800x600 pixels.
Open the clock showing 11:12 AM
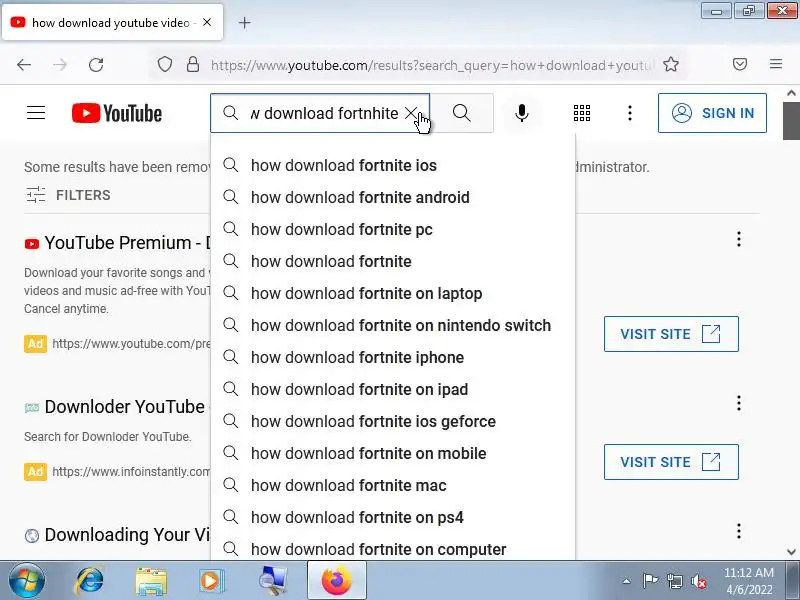(x=749, y=581)
